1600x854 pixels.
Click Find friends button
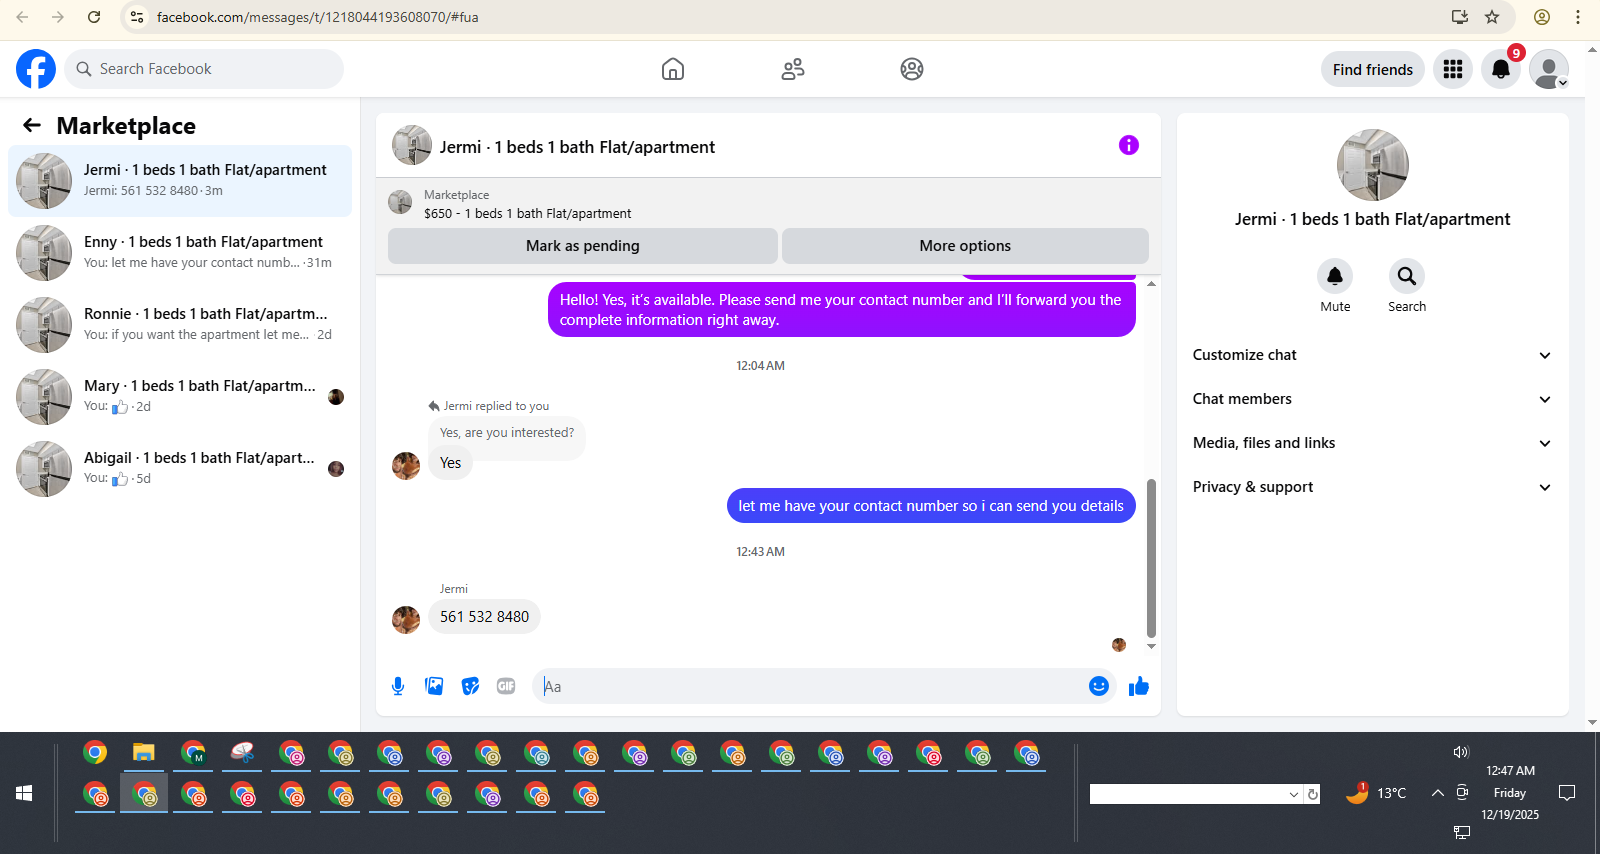1373,69
